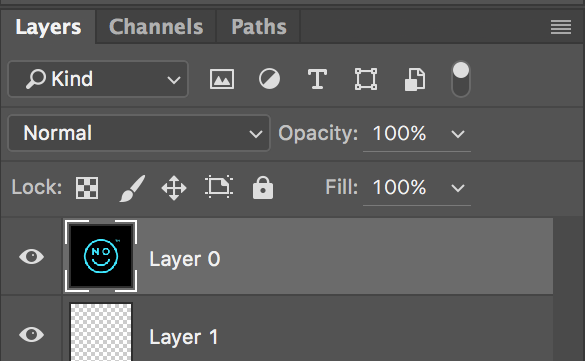Filter for smart objects icon
The height and width of the screenshot is (361, 585).
[415, 79]
